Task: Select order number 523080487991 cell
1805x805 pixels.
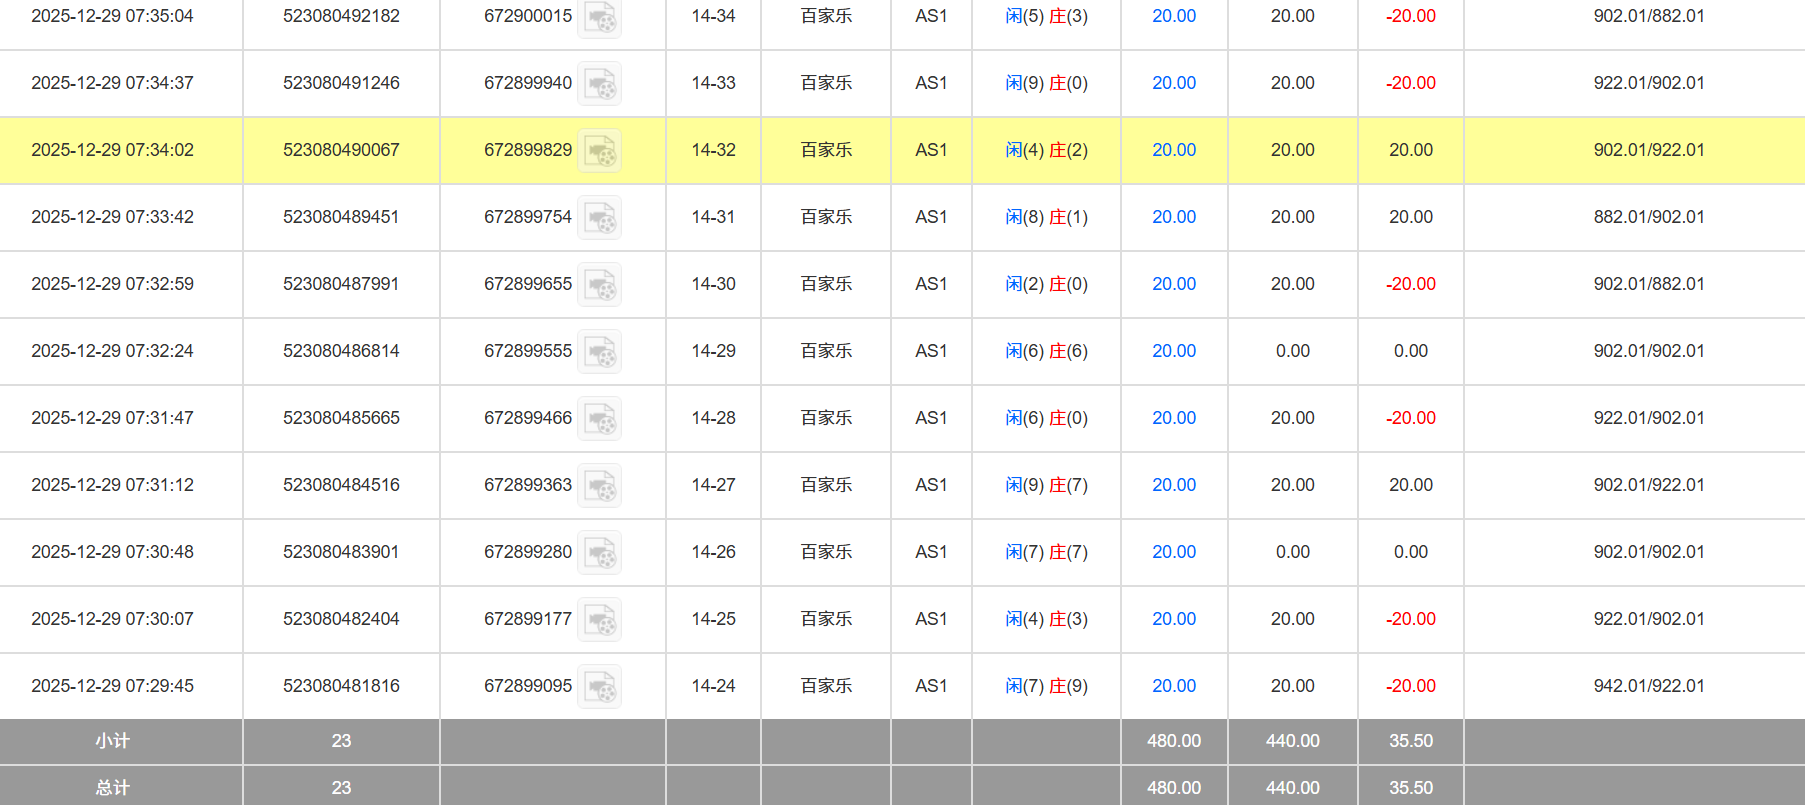Action: point(341,284)
